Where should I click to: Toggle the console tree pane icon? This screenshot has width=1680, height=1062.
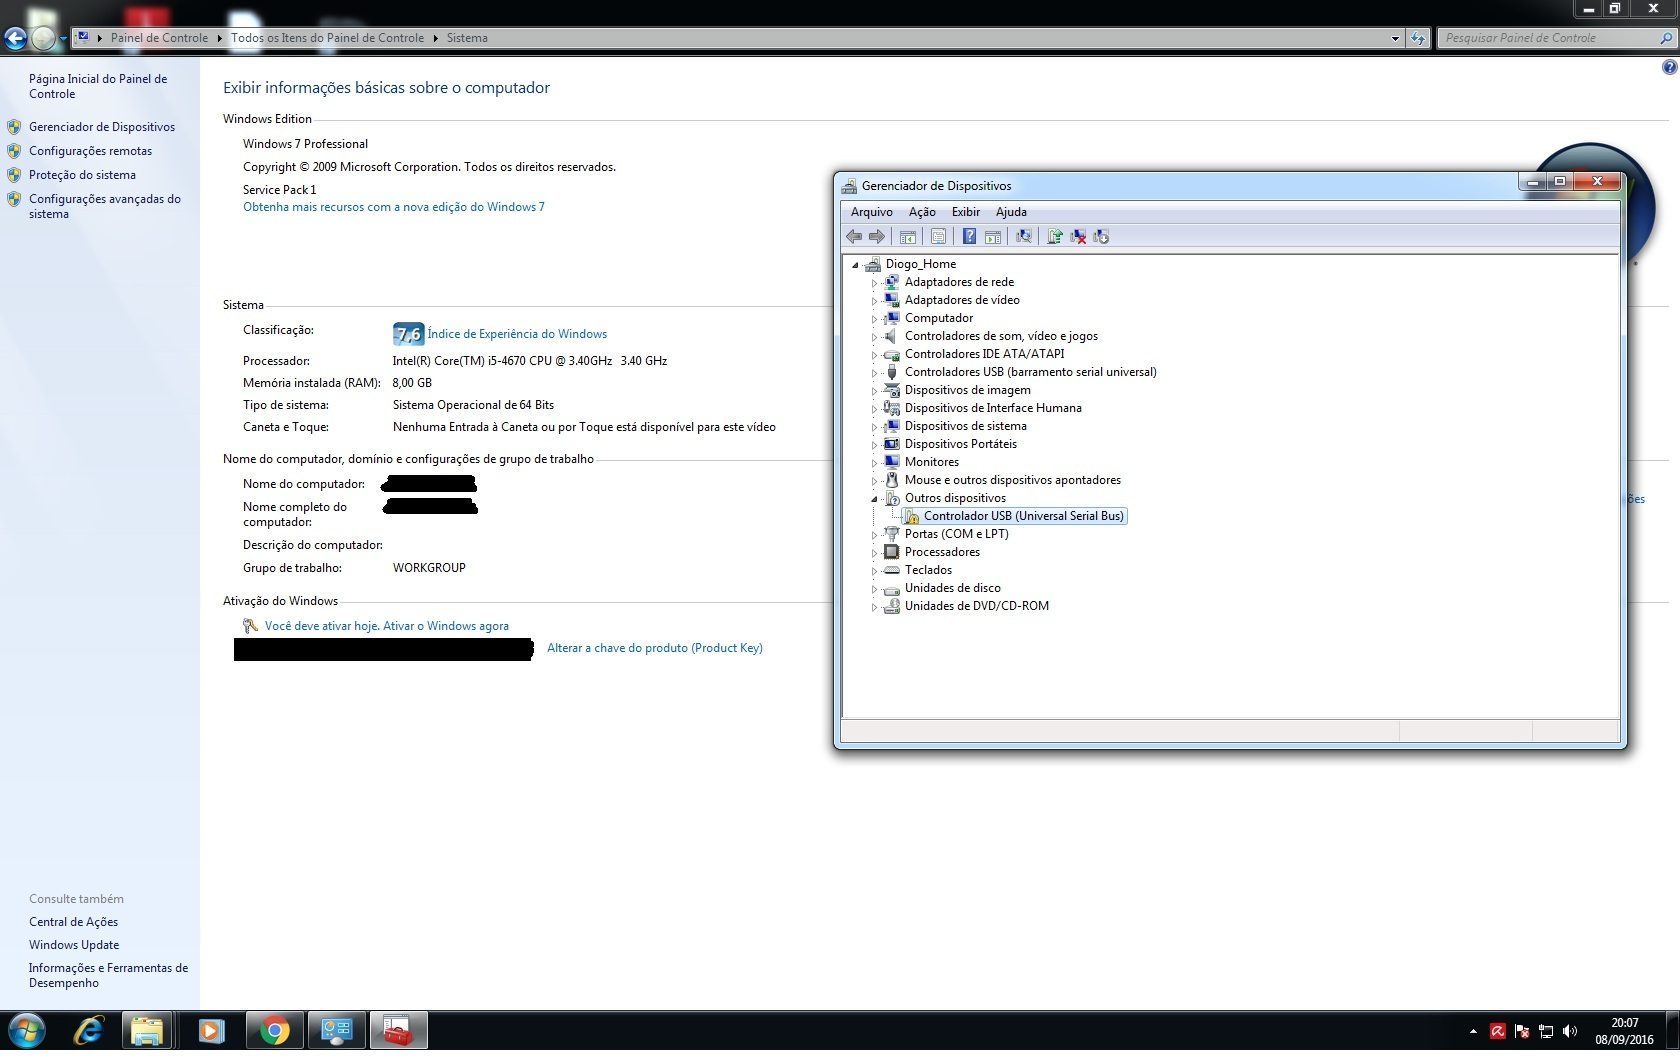pyautogui.click(x=908, y=237)
